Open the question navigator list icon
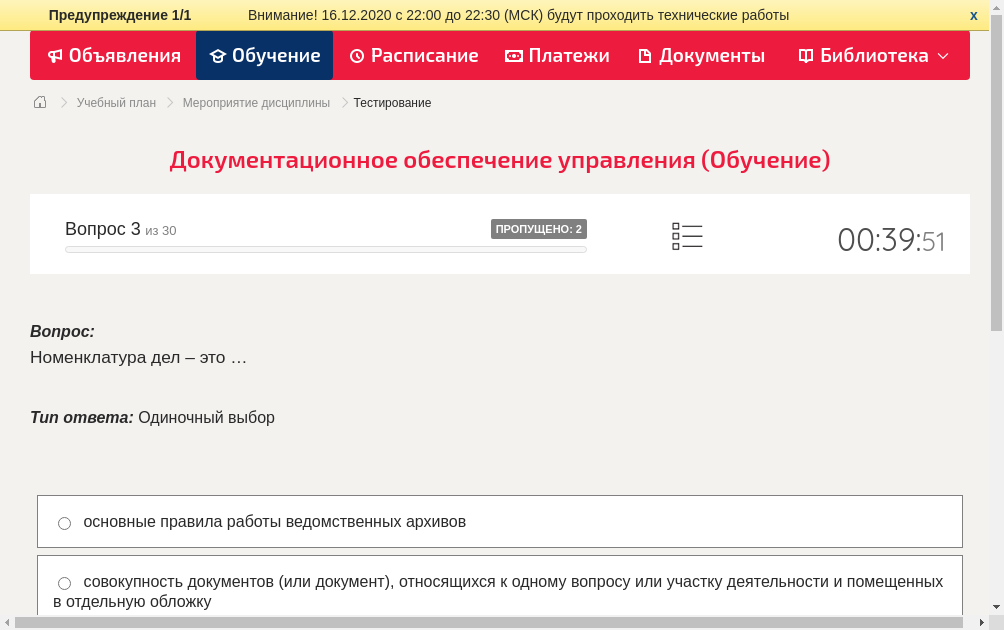 click(687, 235)
